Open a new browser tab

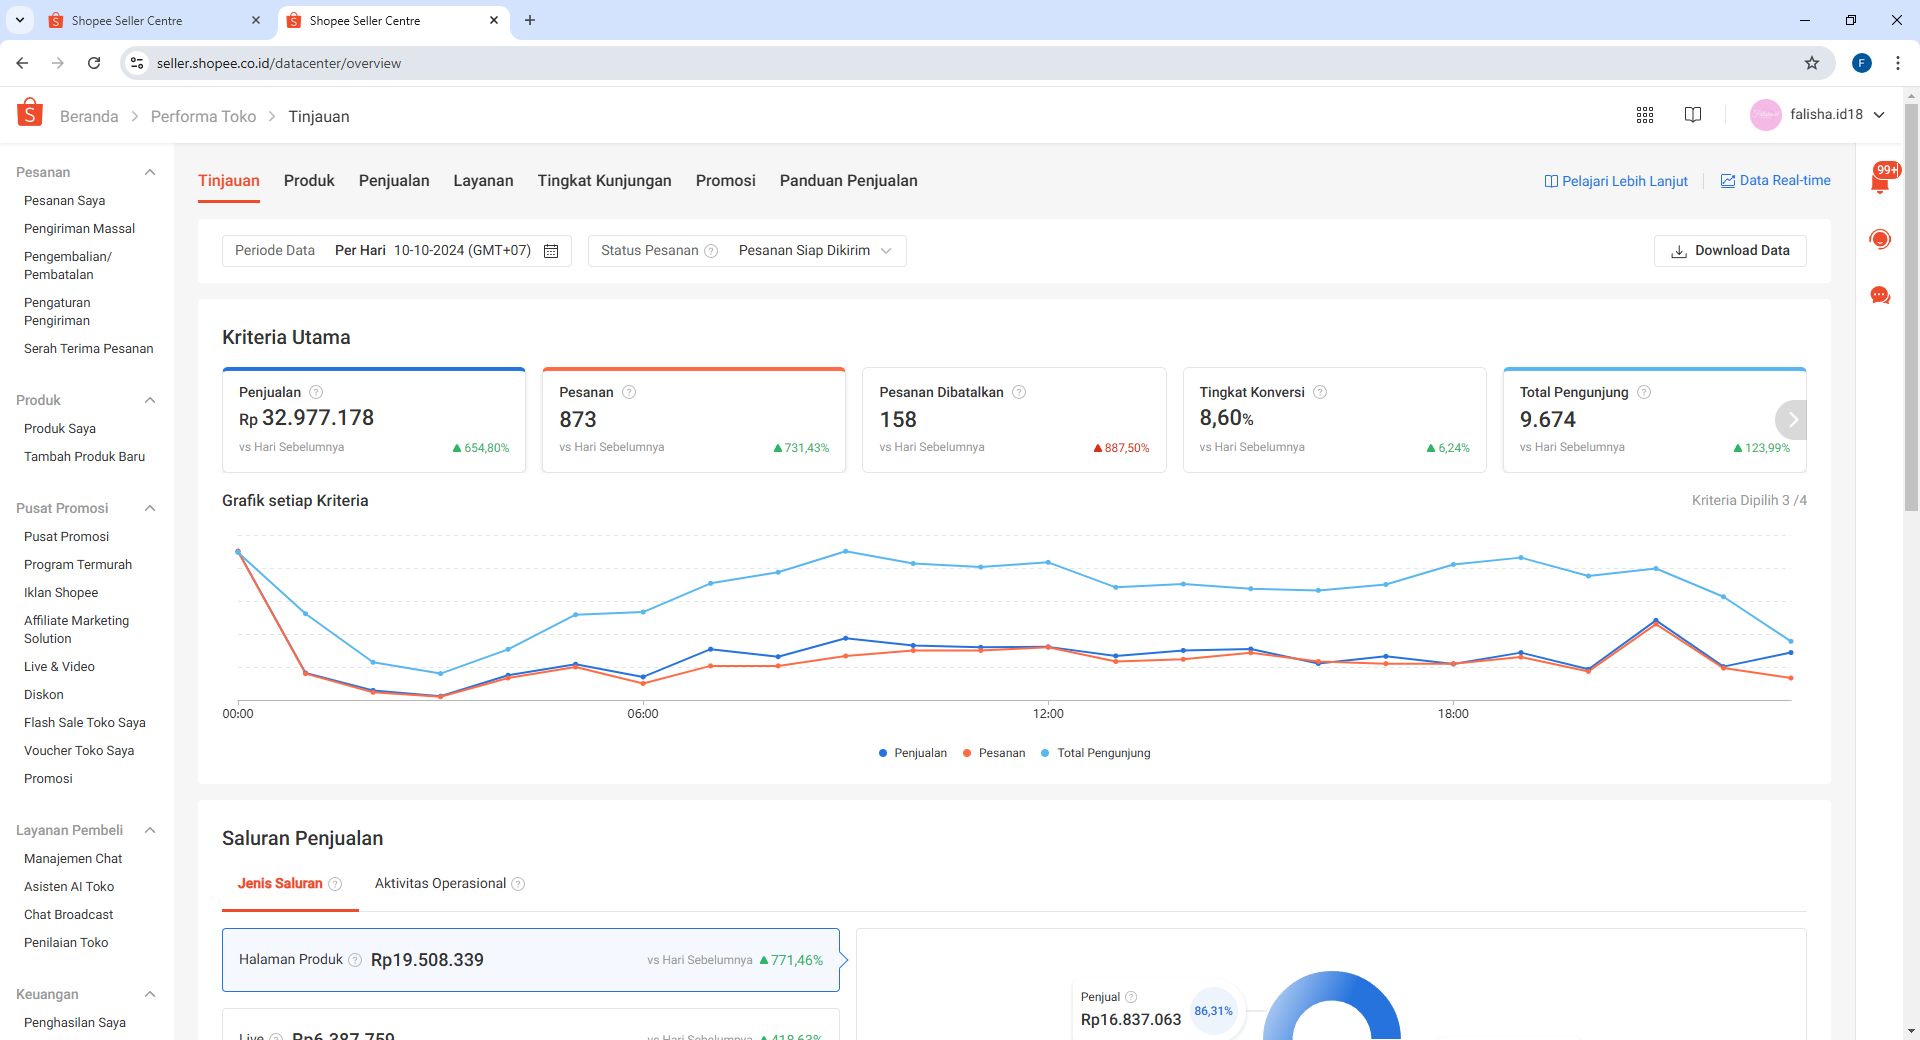coord(530,20)
